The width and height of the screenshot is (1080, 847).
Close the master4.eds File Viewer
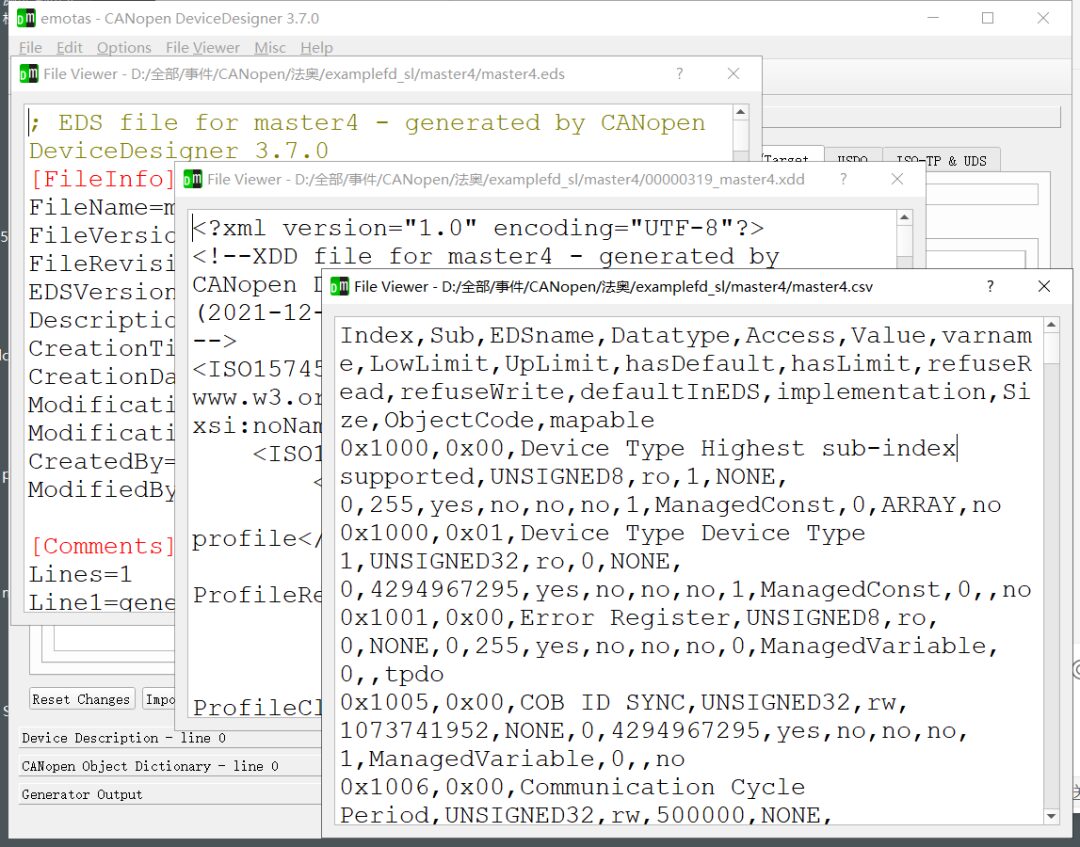pyautogui.click(x=734, y=73)
